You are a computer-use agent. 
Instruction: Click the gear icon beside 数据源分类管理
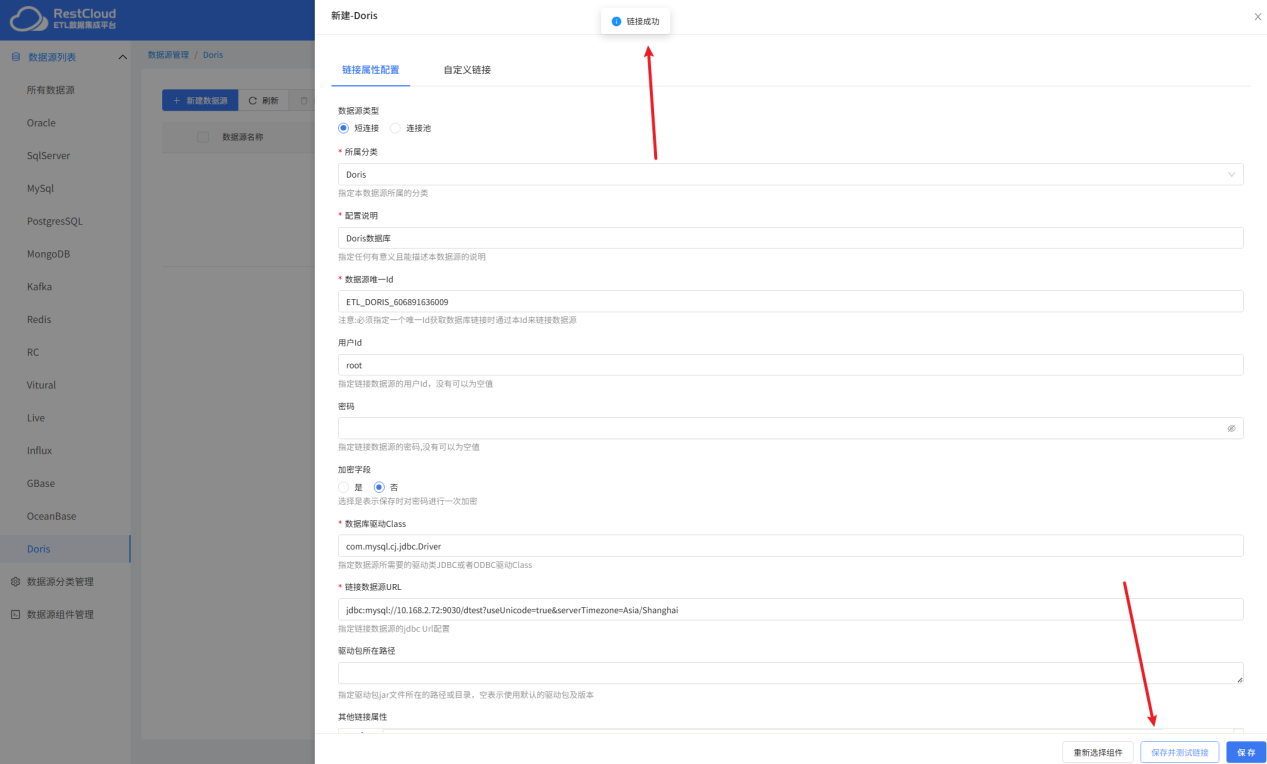click(x=15, y=581)
